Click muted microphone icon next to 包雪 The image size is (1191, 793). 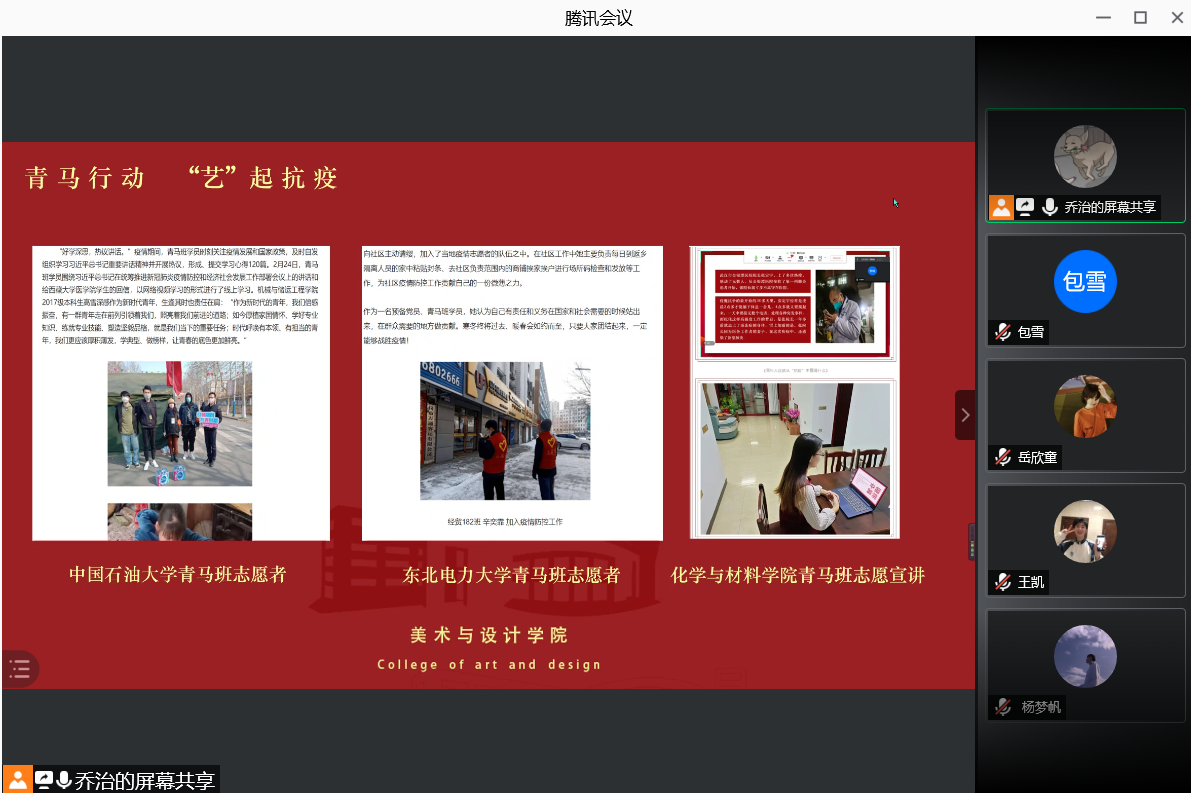coord(1002,332)
